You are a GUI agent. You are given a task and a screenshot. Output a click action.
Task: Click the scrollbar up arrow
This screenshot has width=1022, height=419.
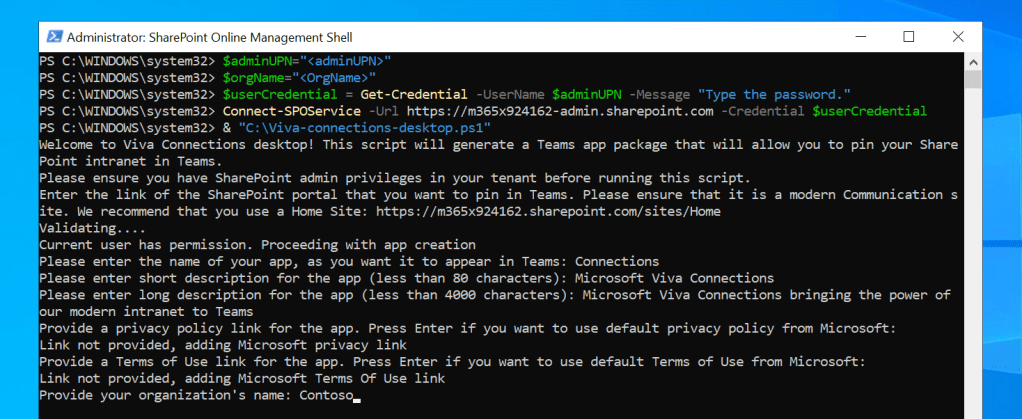[971, 61]
